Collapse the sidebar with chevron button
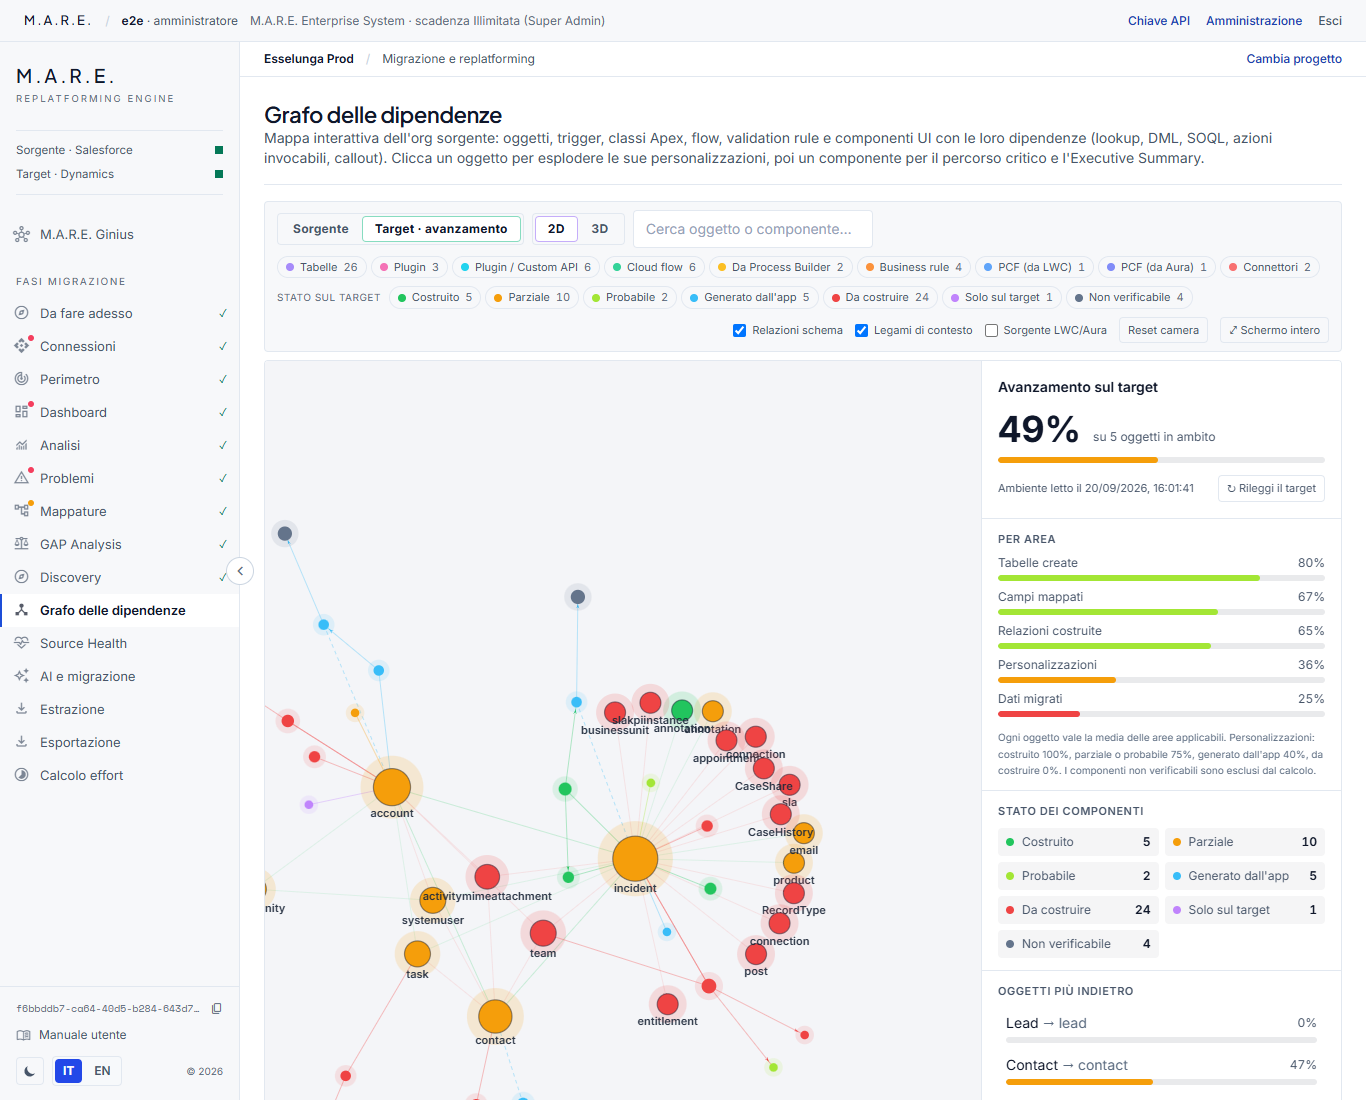The height and width of the screenshot is (1100, 1366). coord(240,571)
